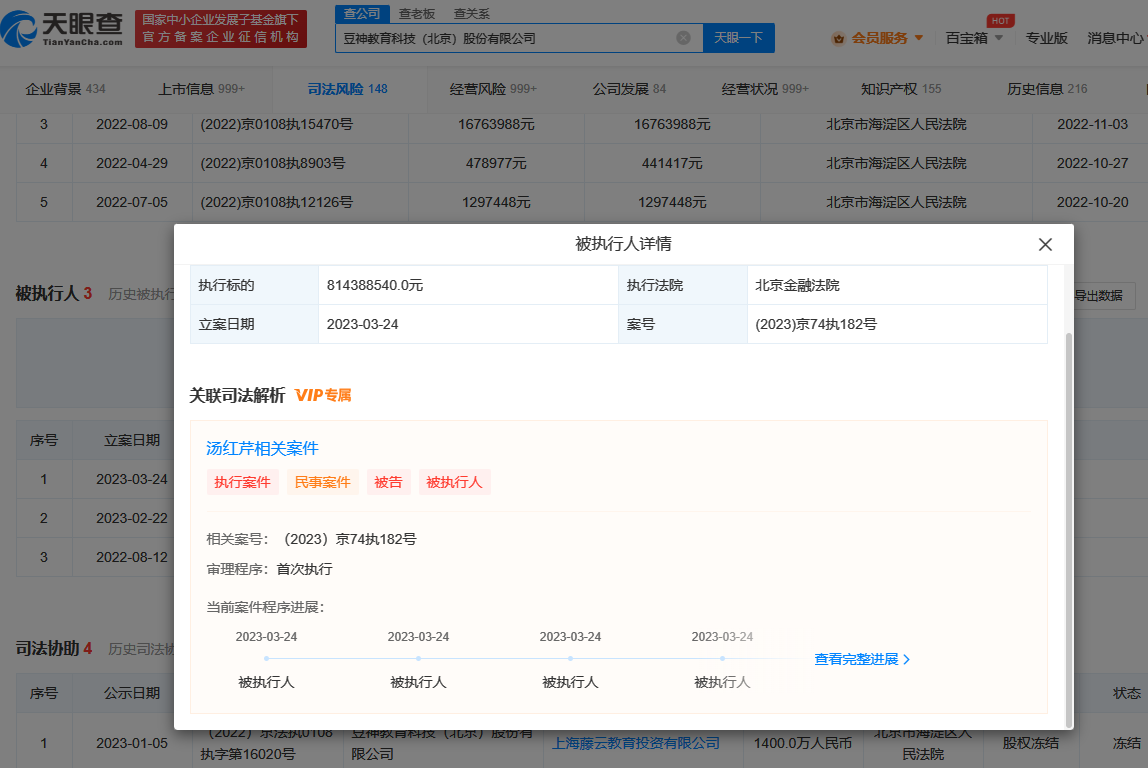Expand the 会员服务 dropdown arrow
1148x768 pixels.
919,38
